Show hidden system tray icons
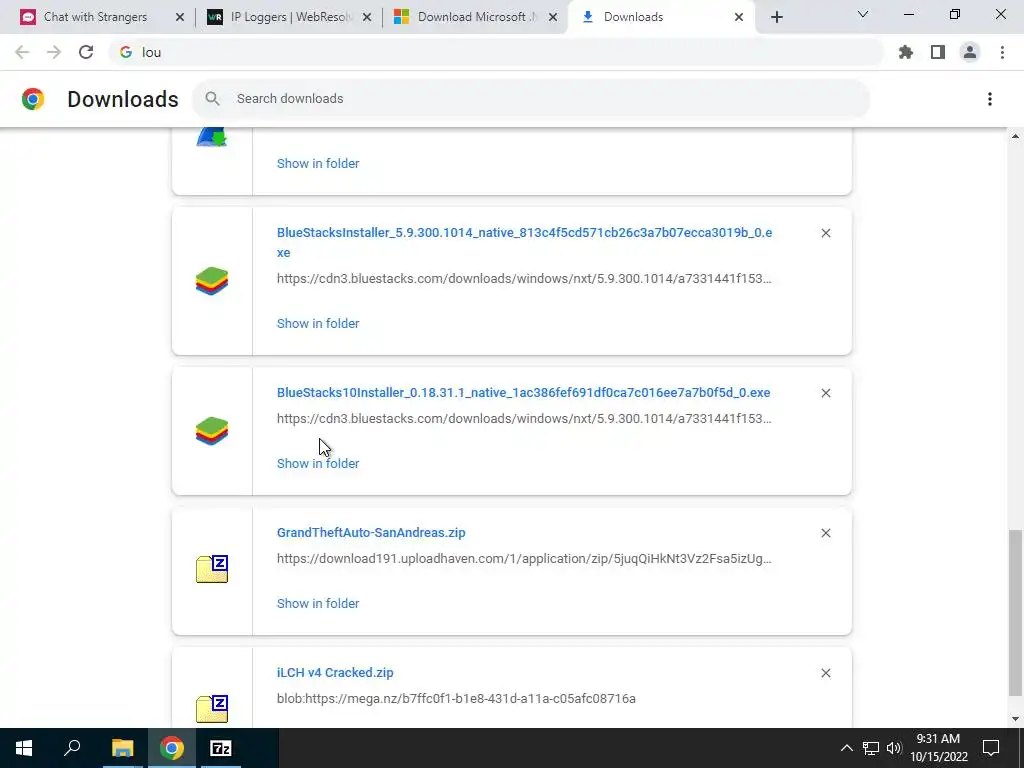Screen dimensions: 1024x768 click(846, 748)
